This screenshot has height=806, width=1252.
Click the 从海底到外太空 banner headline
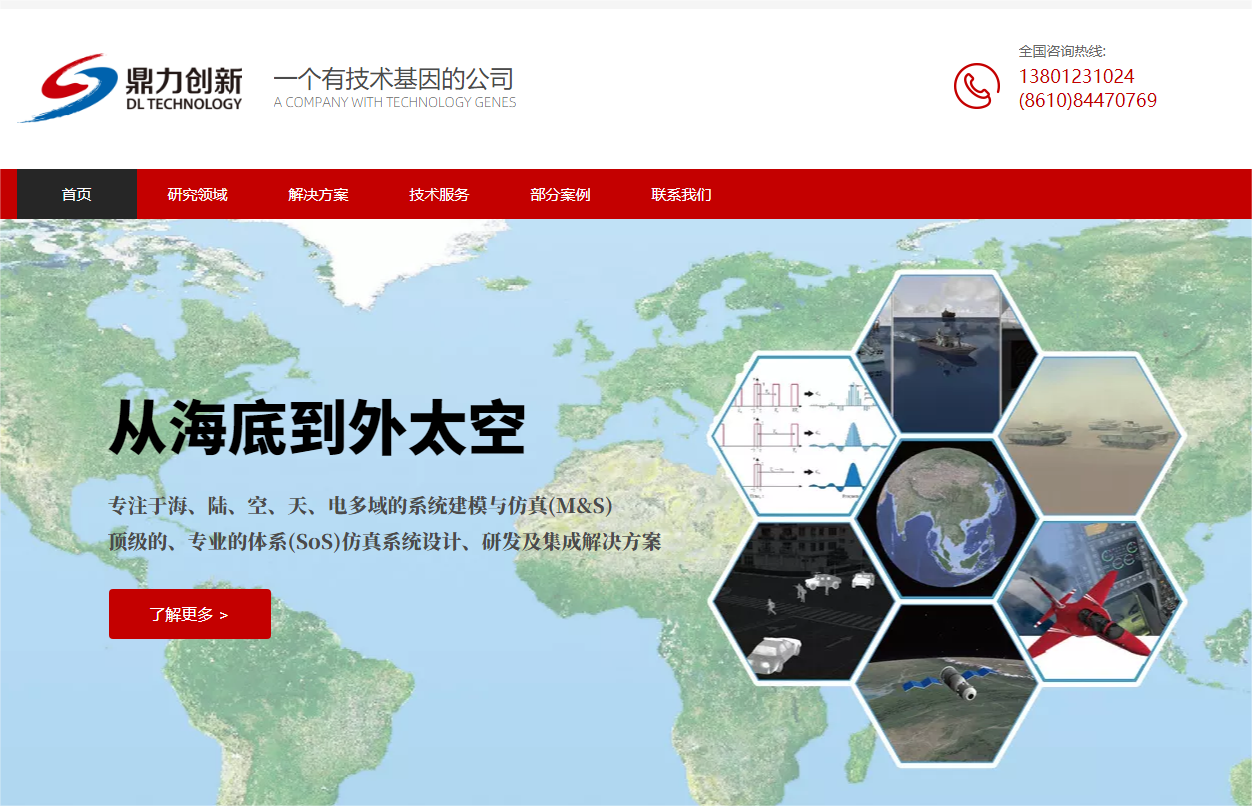coord(317,430)
